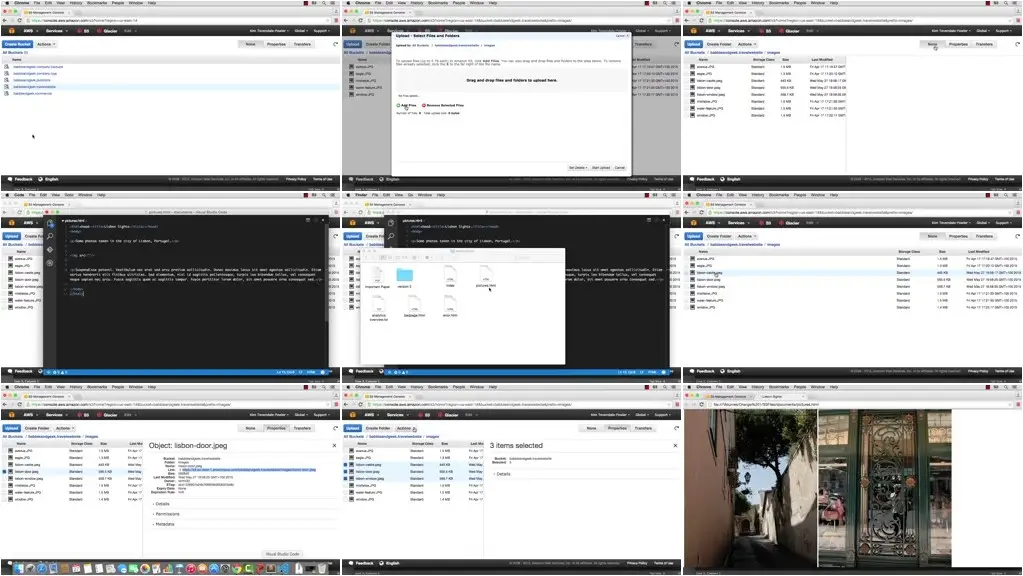Click bucket icon of first bucket row

coord(7,67)
